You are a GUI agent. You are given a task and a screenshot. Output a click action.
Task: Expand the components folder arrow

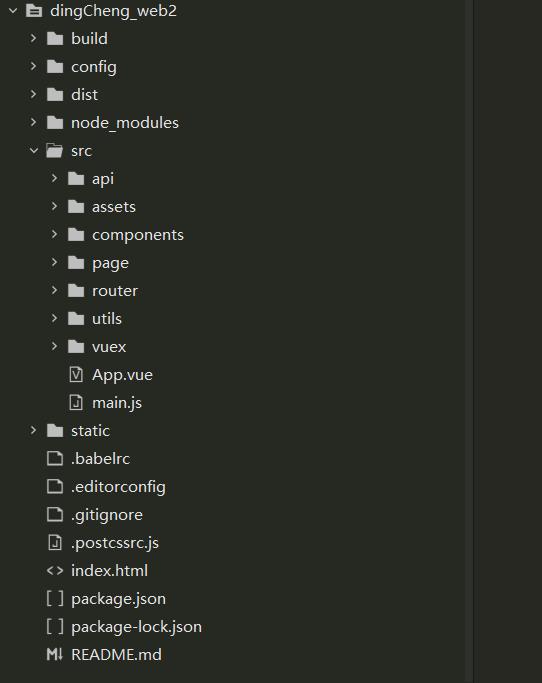(x=54, y=234)
